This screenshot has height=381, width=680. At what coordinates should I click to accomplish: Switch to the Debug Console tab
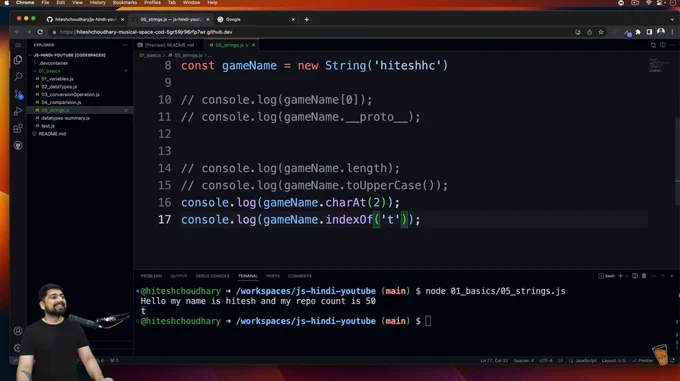[x=212, y=276]
